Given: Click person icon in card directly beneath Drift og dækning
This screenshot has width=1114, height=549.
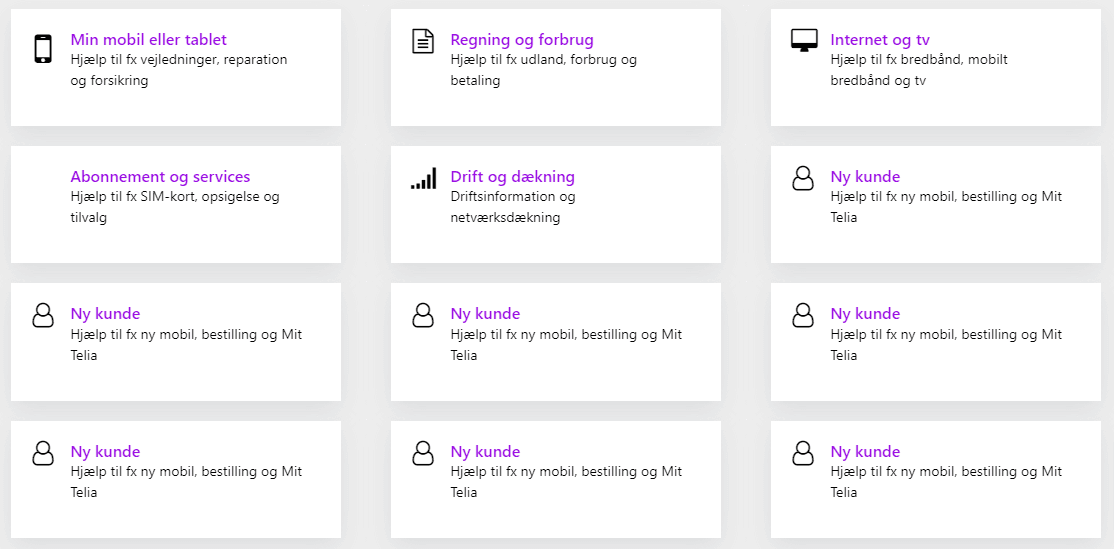Looking at the screenshot, I should pyautogui.click(x=423, y=316).
